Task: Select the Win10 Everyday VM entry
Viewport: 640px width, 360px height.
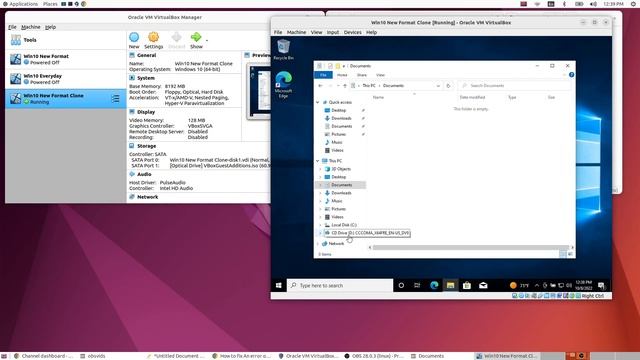Action: [x=65, y=79]
